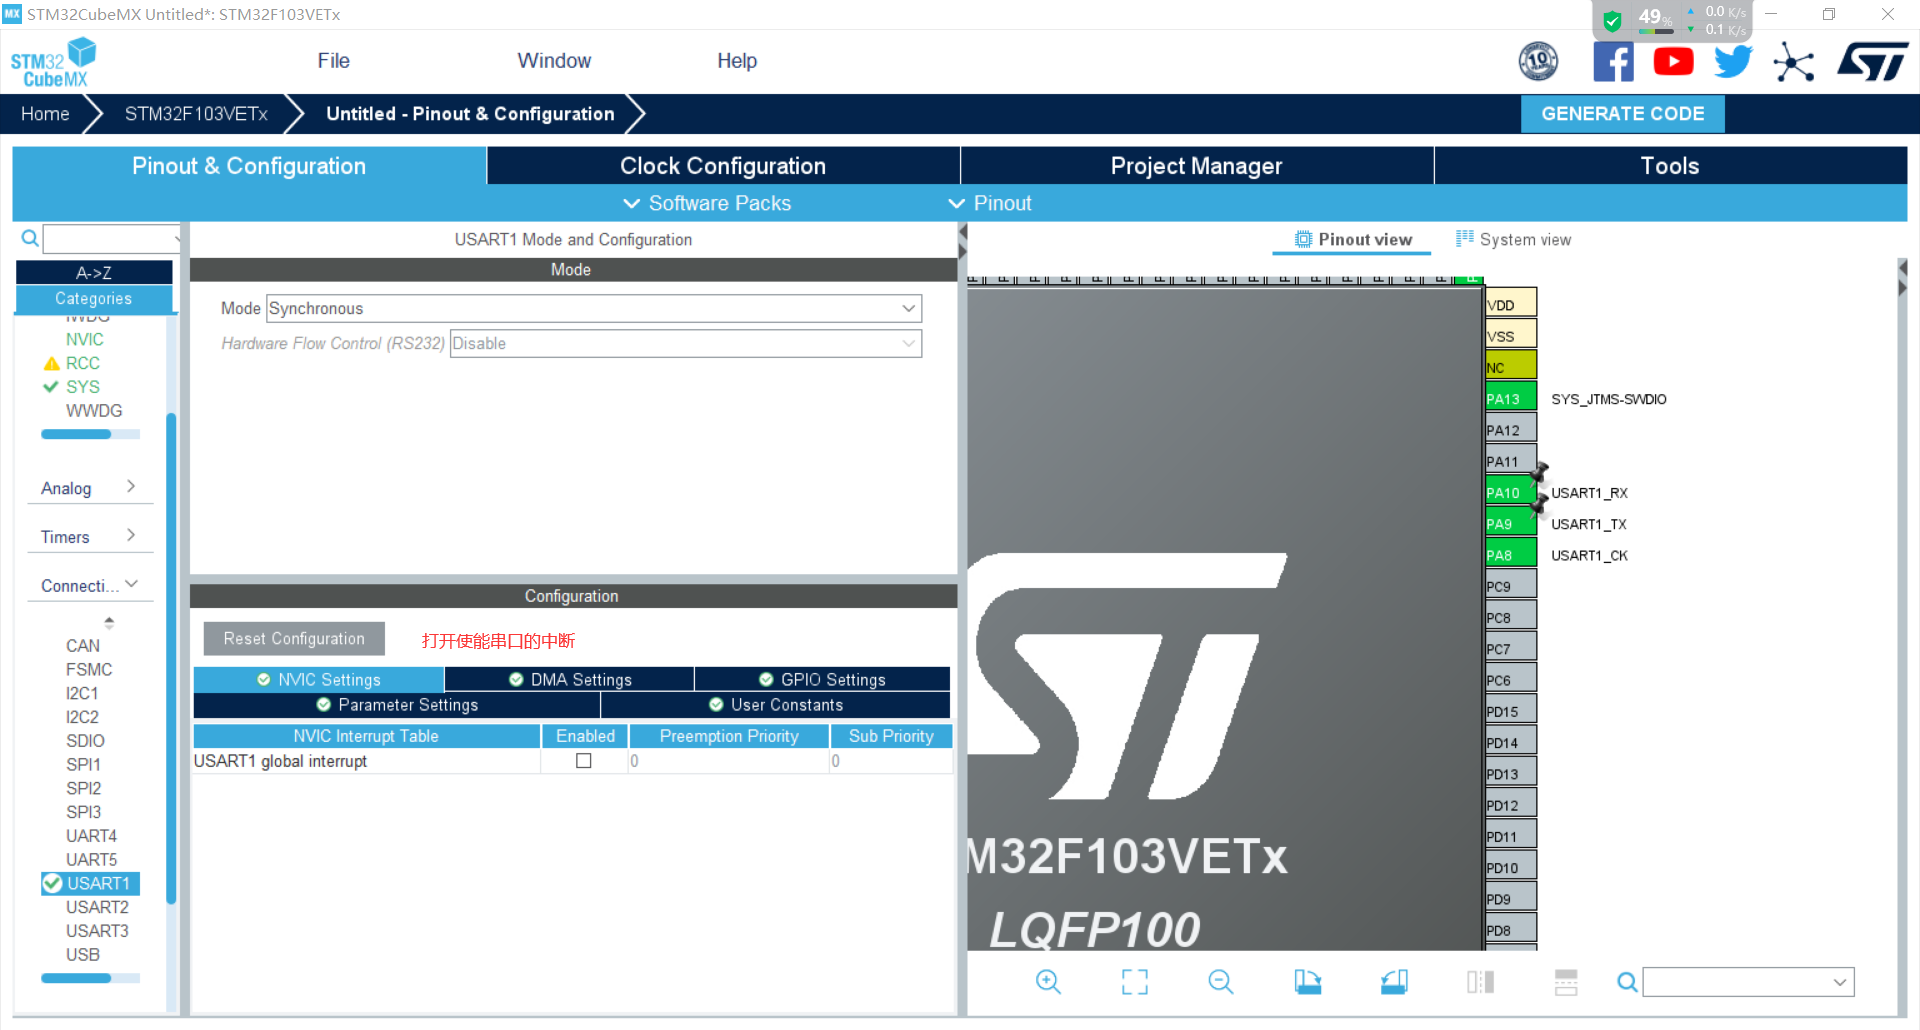
Task: Select the PA13 pin on the chip
Action: (x=1510, y=398)
